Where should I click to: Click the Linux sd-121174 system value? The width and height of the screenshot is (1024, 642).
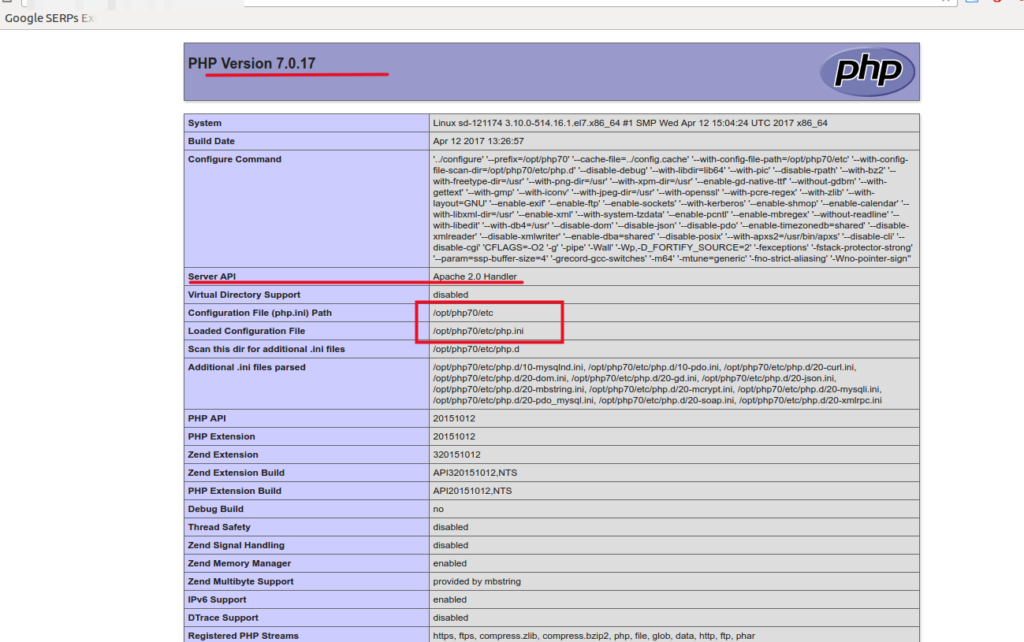coord(629,123)
